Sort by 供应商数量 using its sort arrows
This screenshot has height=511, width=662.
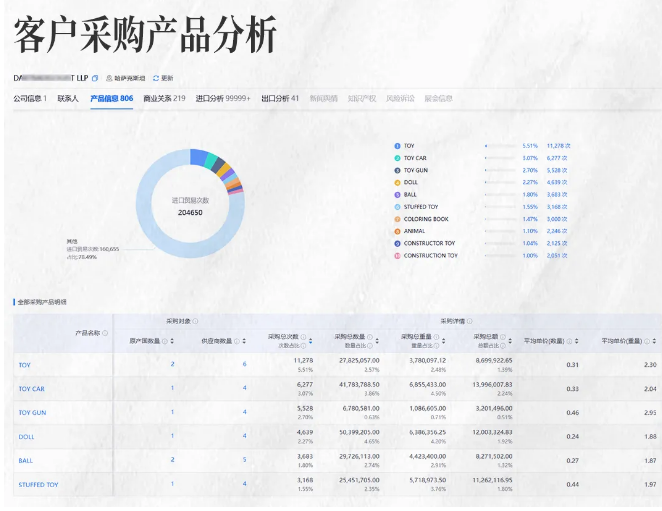coord(245,341)
